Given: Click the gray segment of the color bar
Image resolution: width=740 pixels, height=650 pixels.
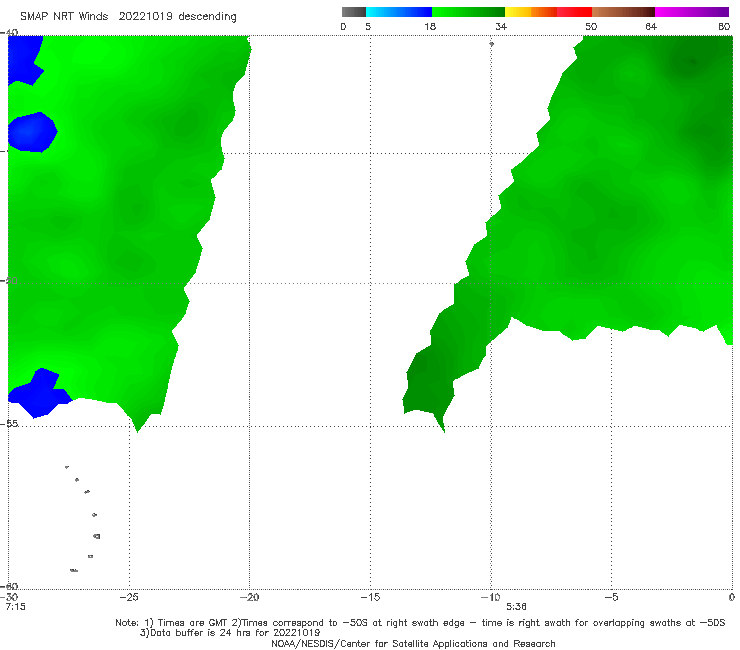Looking at the screenshot, I should 354,12.
